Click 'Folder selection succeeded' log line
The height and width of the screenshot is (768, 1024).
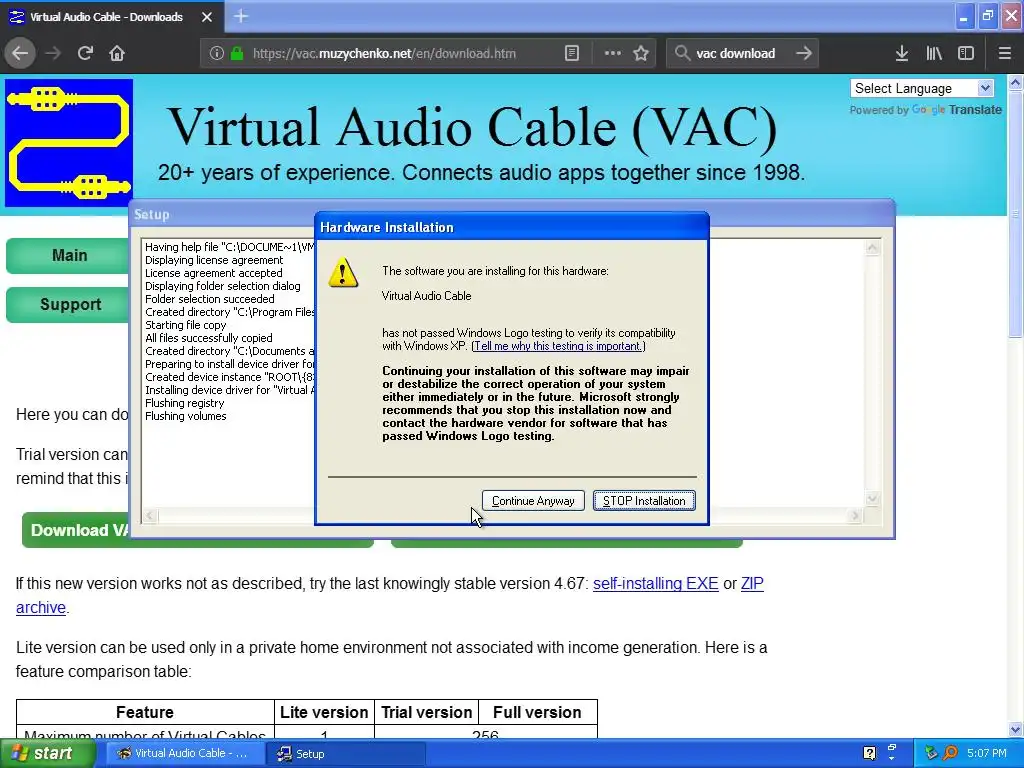tap(210, 299)
